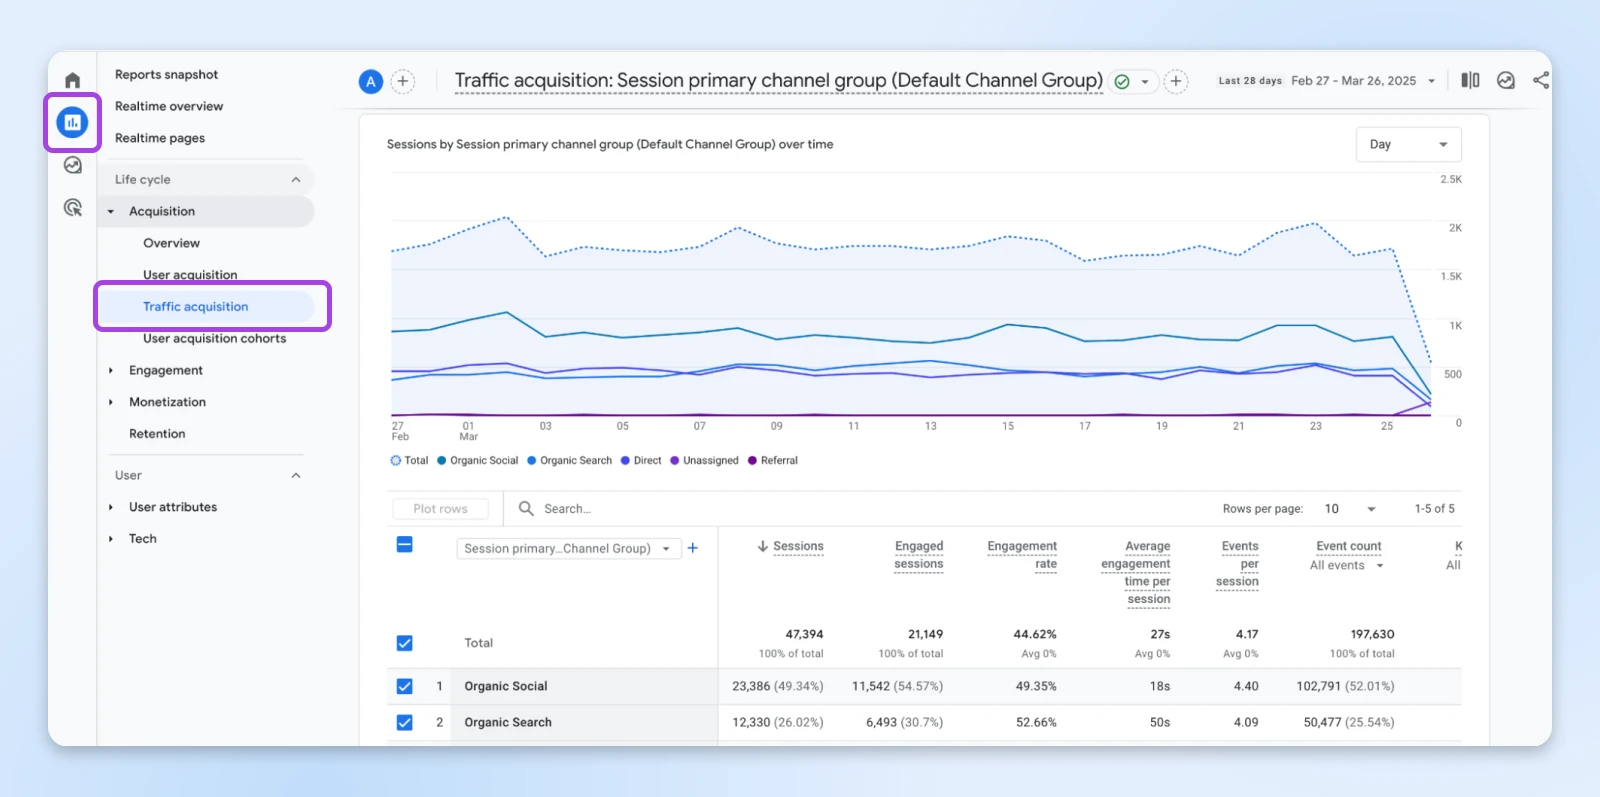Screen dimensions: 1600x797
Task: Open the Explore icon in sidebar
Action: pyautogui.click(x=72, y=165)
